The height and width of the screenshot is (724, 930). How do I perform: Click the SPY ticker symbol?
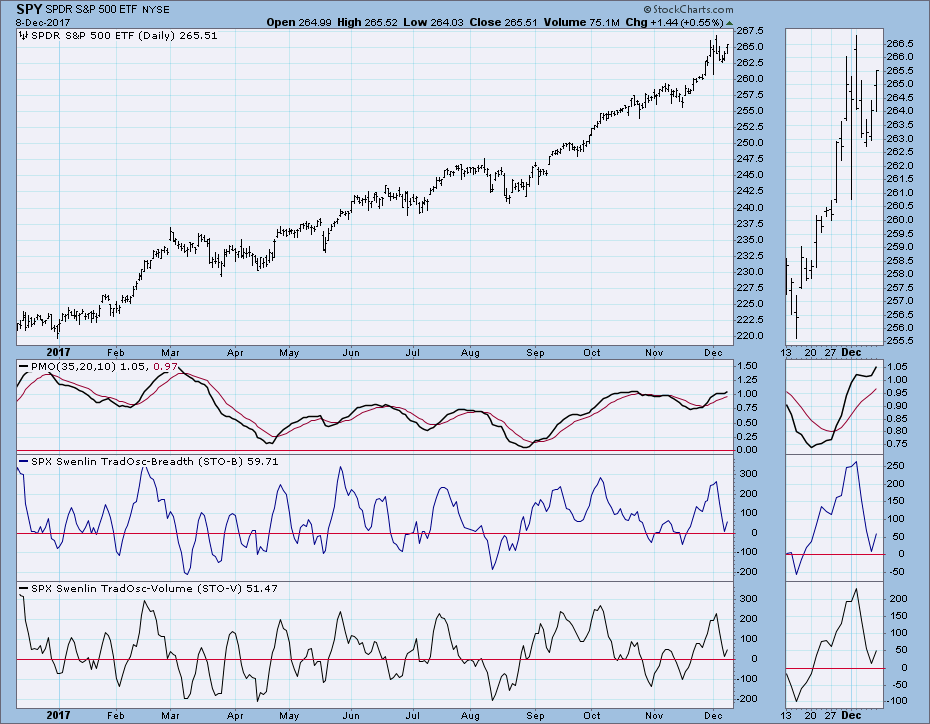click(29, 9)
